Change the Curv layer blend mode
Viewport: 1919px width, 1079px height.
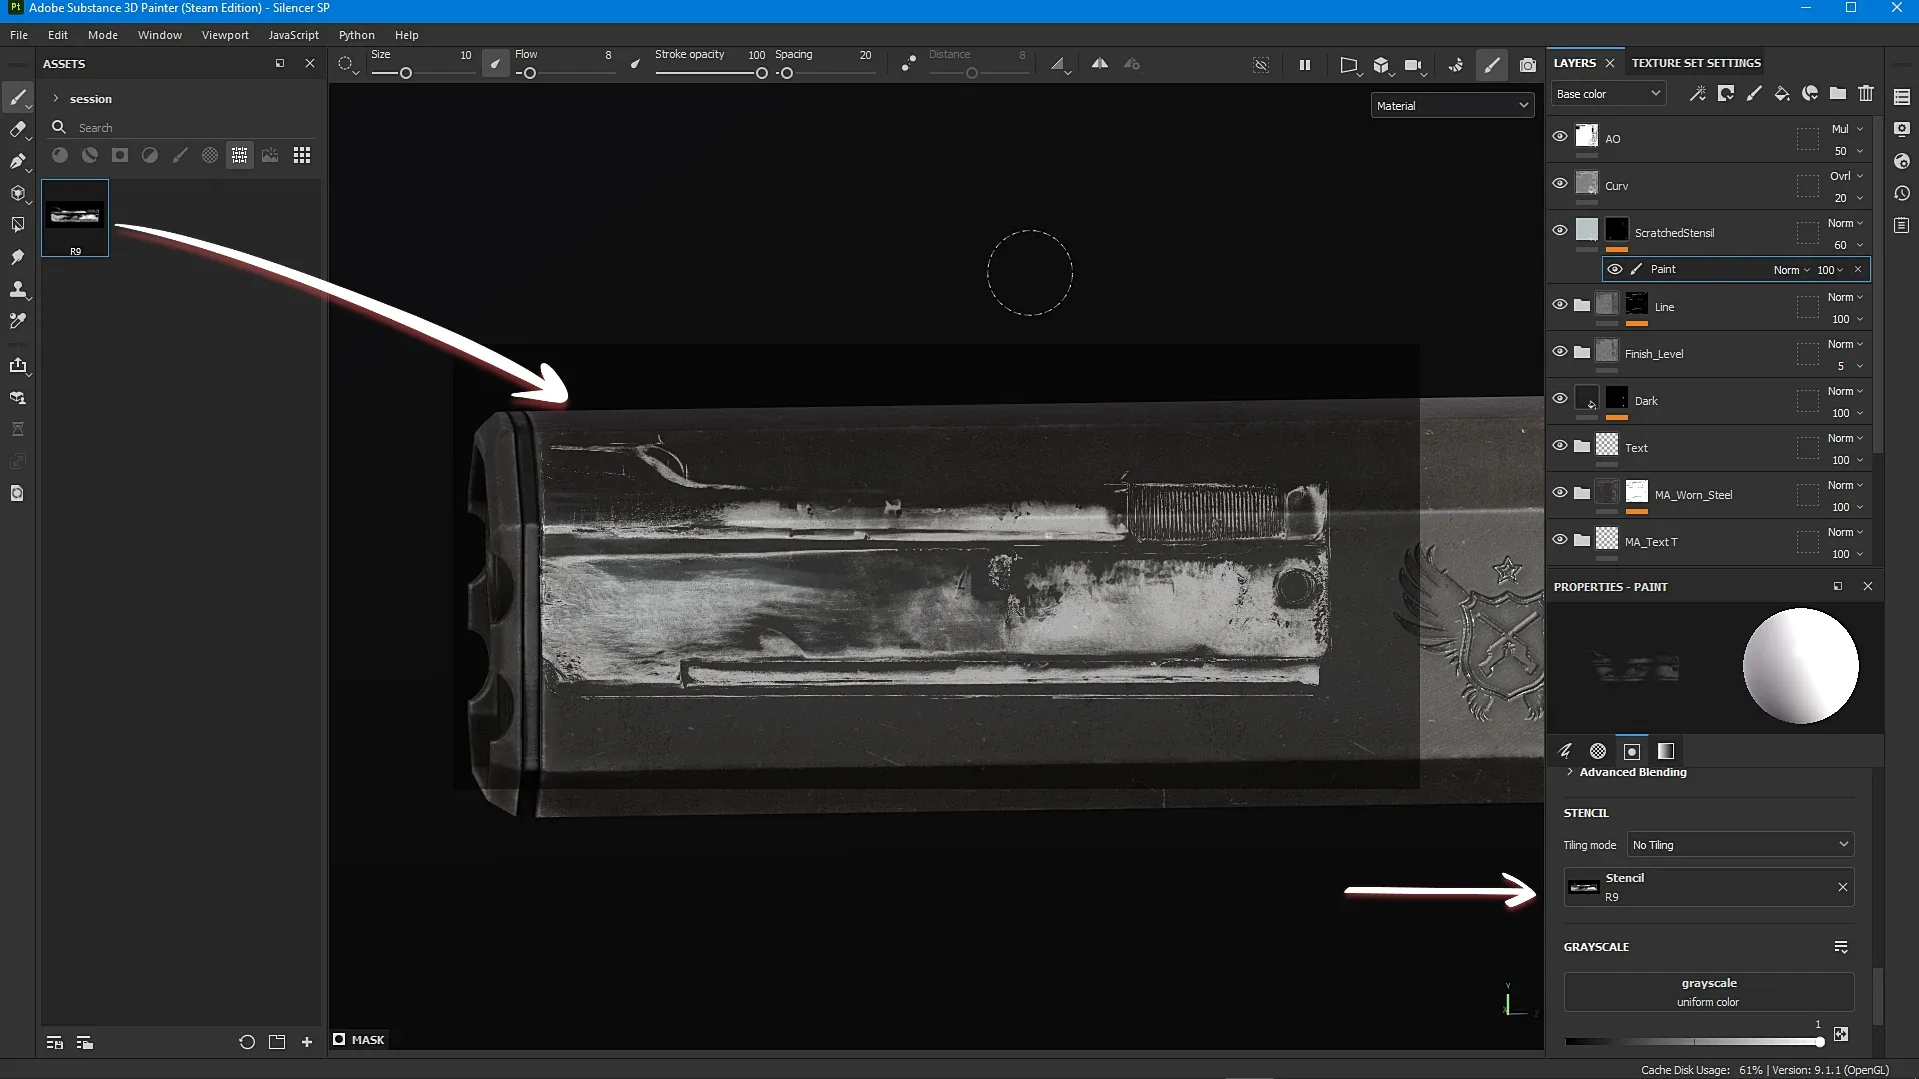pos(1845,176)
